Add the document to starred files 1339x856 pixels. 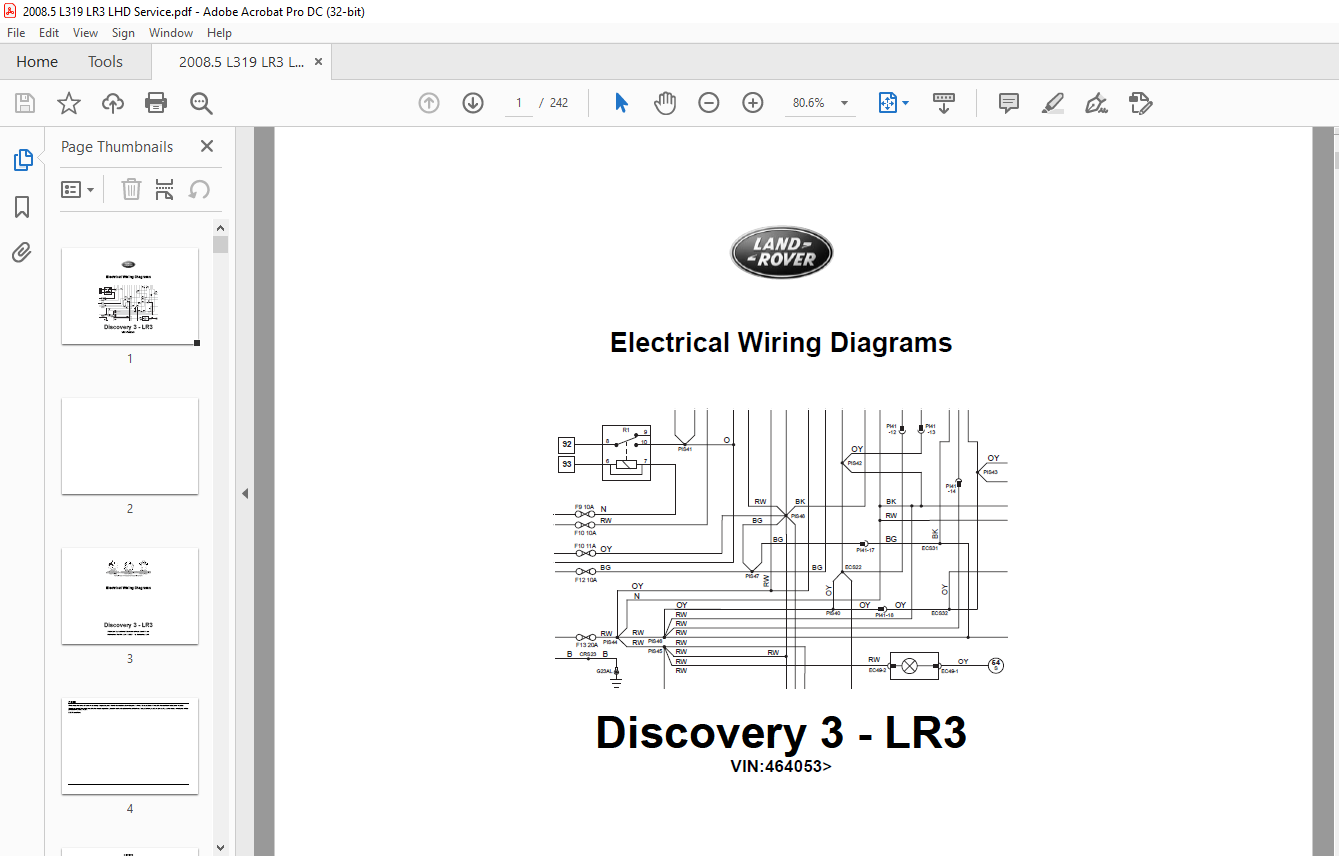click(x=69, y=103)
